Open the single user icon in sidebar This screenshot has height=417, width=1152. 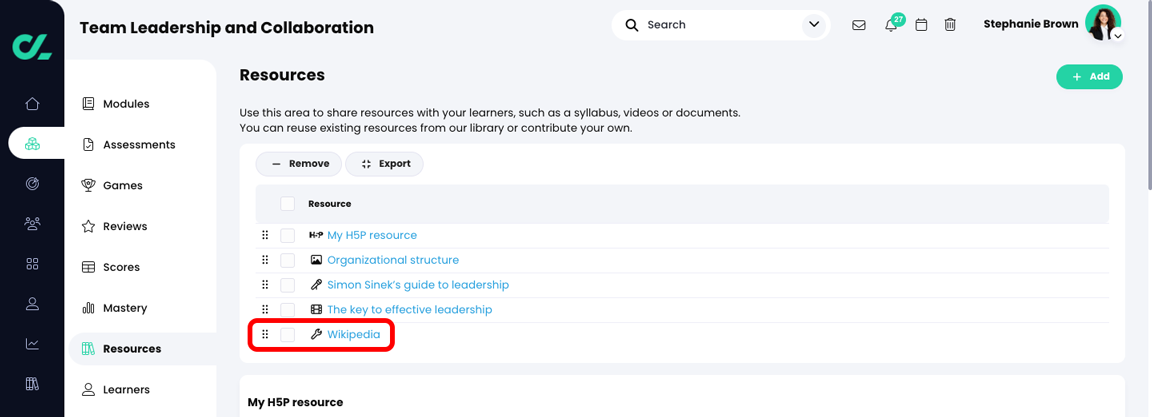pos(32,303)
